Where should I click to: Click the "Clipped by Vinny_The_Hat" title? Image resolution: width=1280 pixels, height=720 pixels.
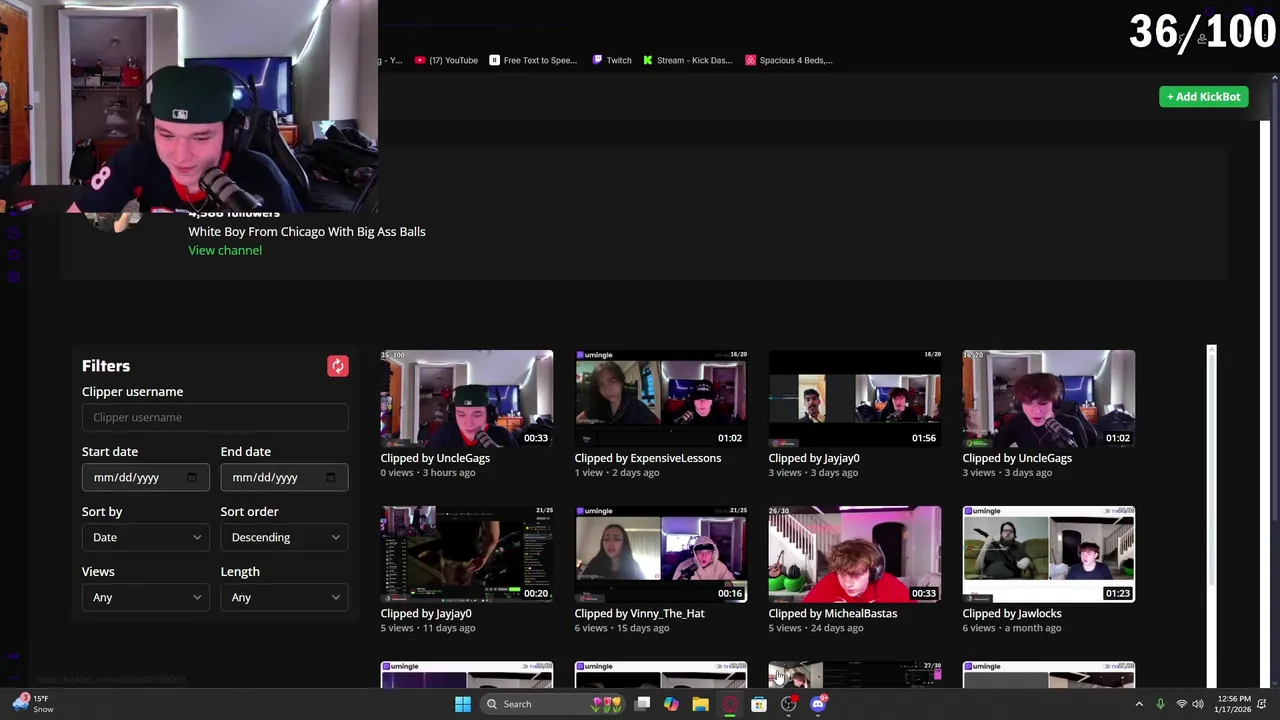(x=639, y=613)
